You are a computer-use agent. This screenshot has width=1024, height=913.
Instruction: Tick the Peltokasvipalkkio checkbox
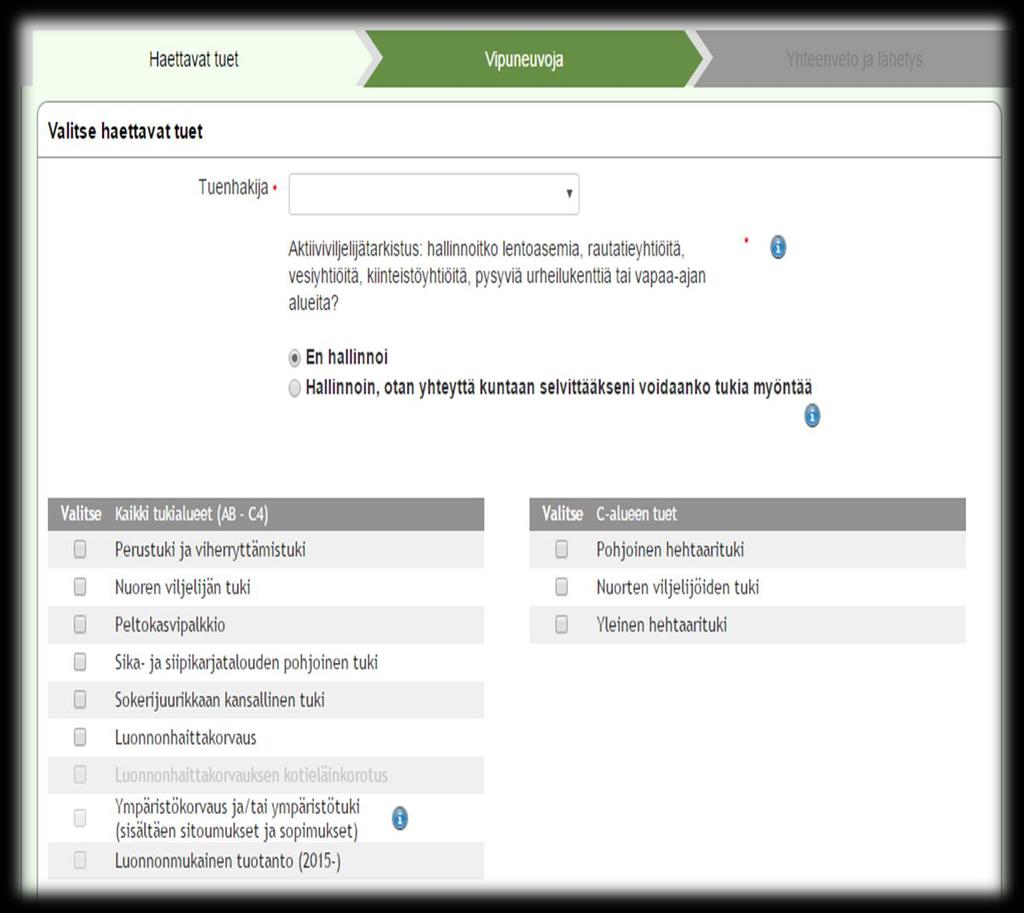80,624
